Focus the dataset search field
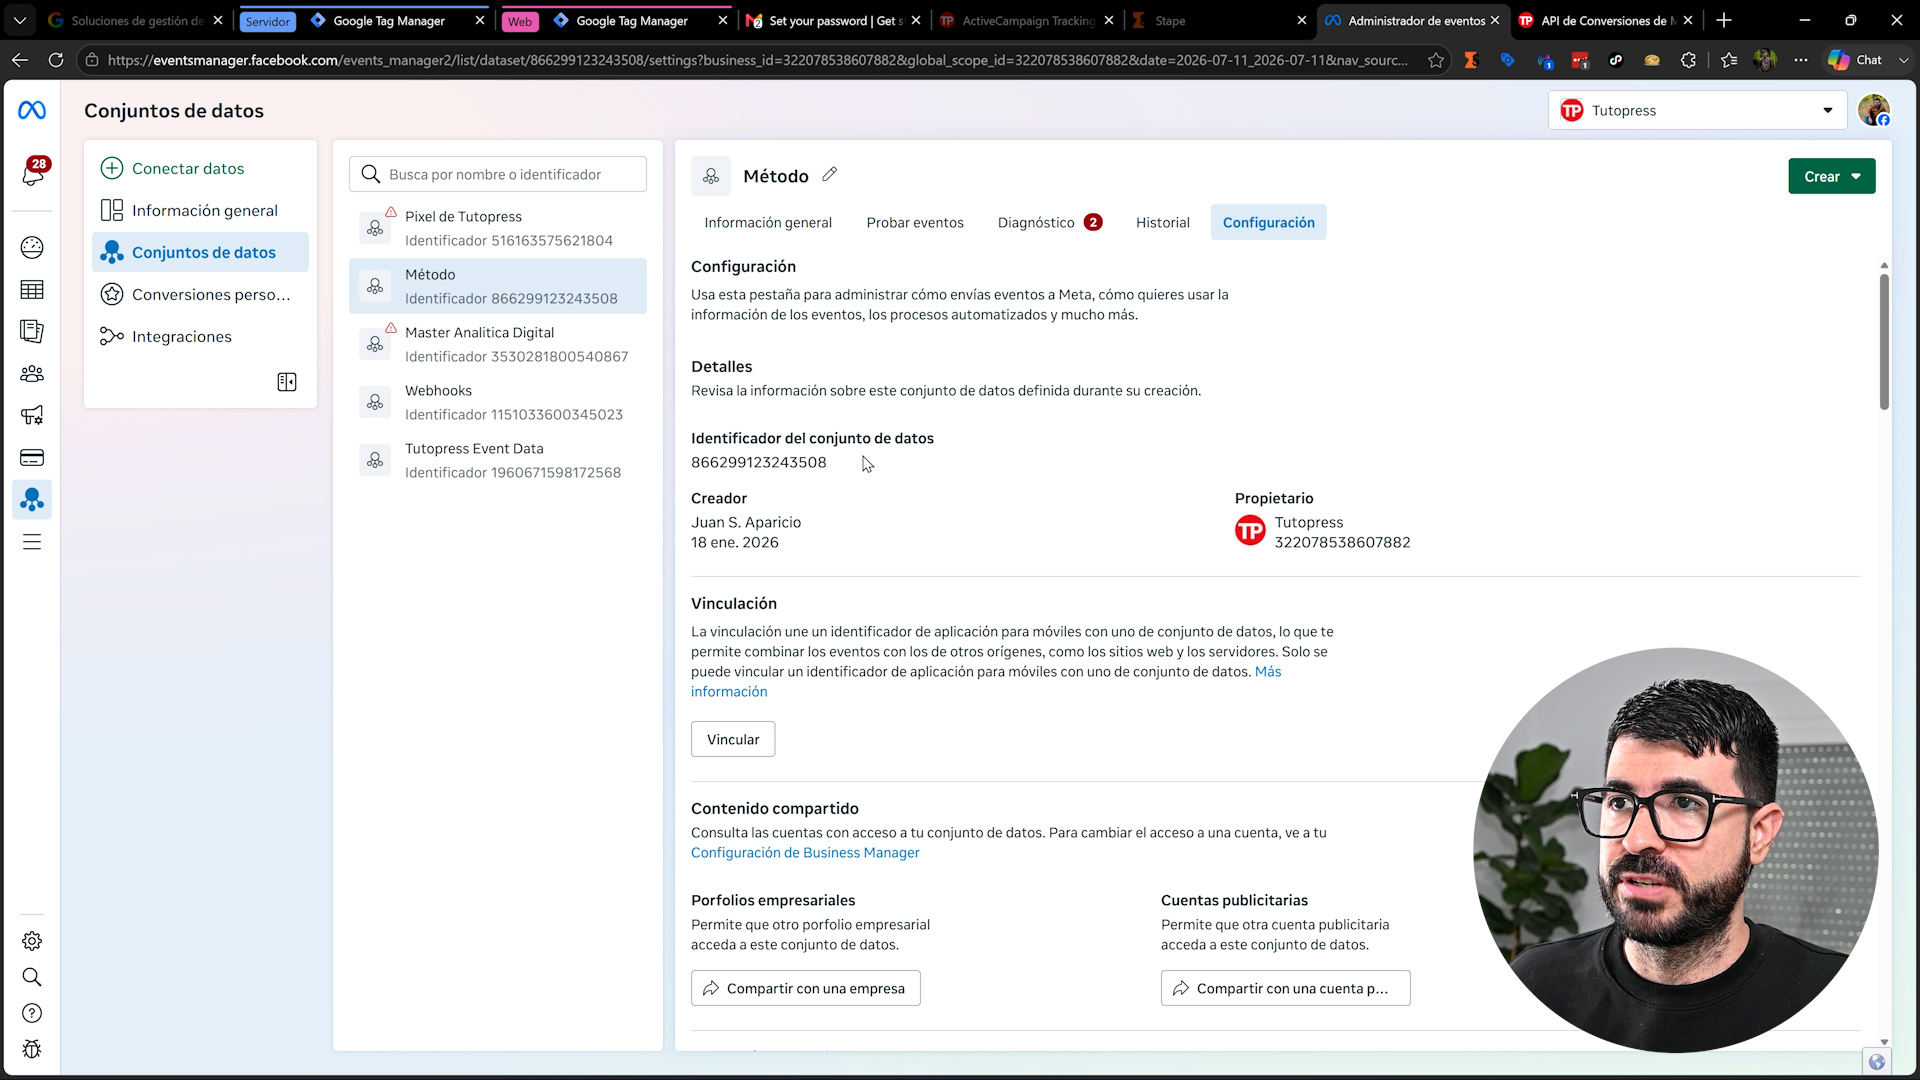The height and width of the screenshot is (1080, 1920). point(498,174)
